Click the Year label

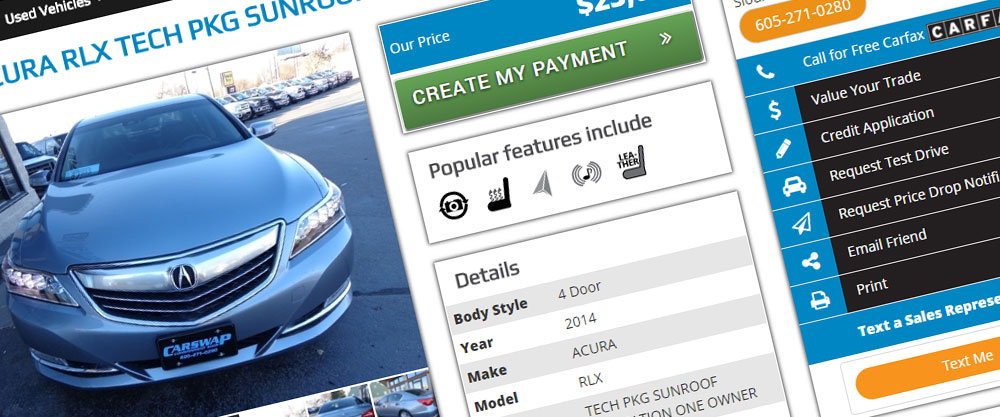tap(478, 344)
